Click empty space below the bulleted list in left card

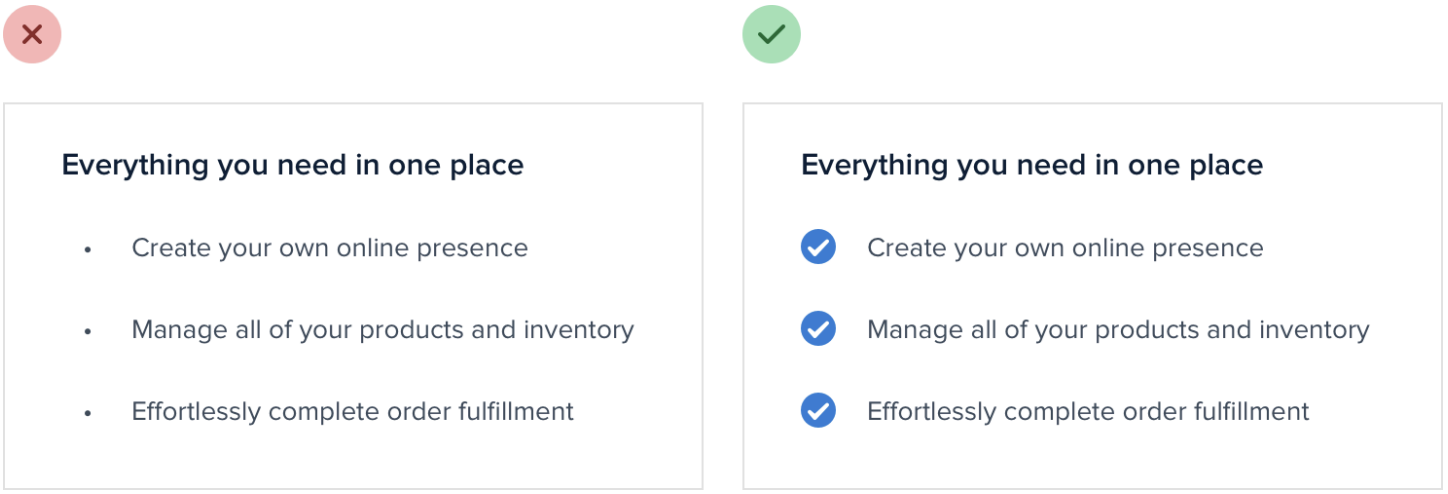coord(352,460)
